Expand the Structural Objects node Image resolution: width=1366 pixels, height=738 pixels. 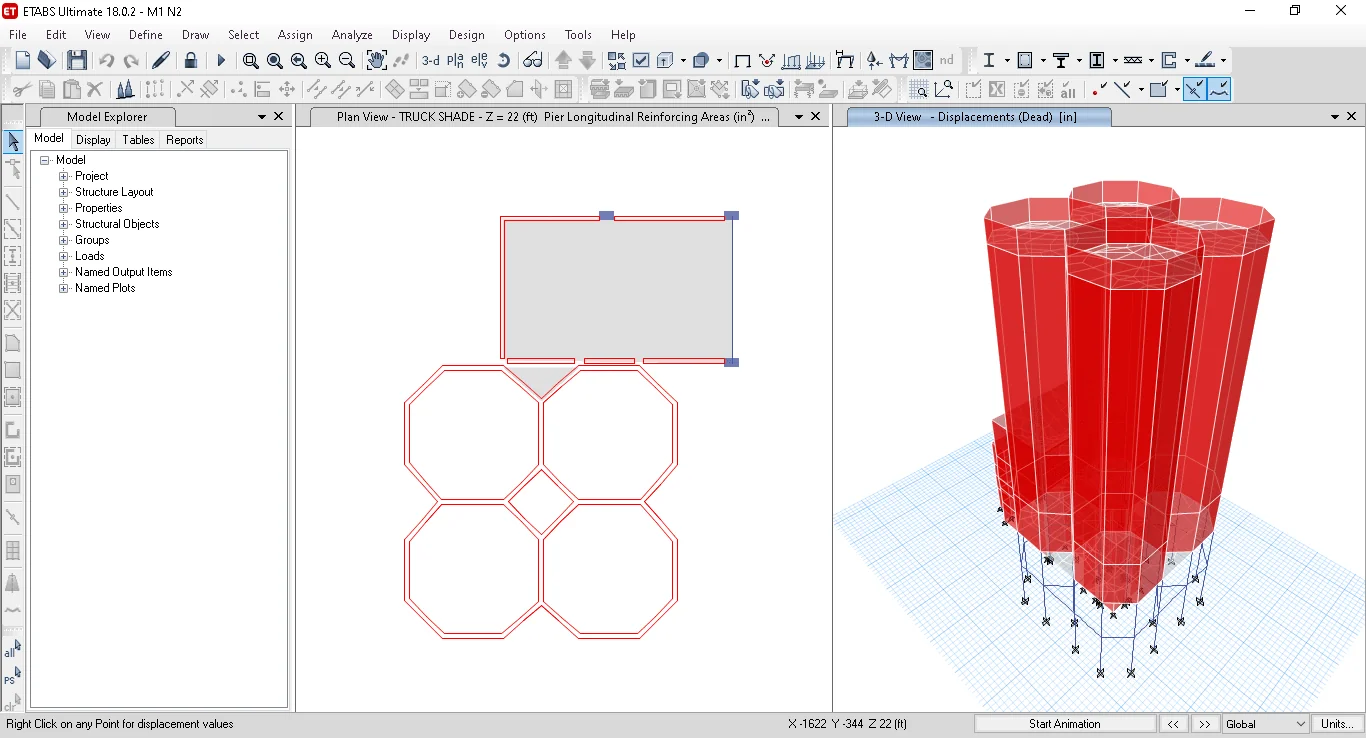(64, 224)
